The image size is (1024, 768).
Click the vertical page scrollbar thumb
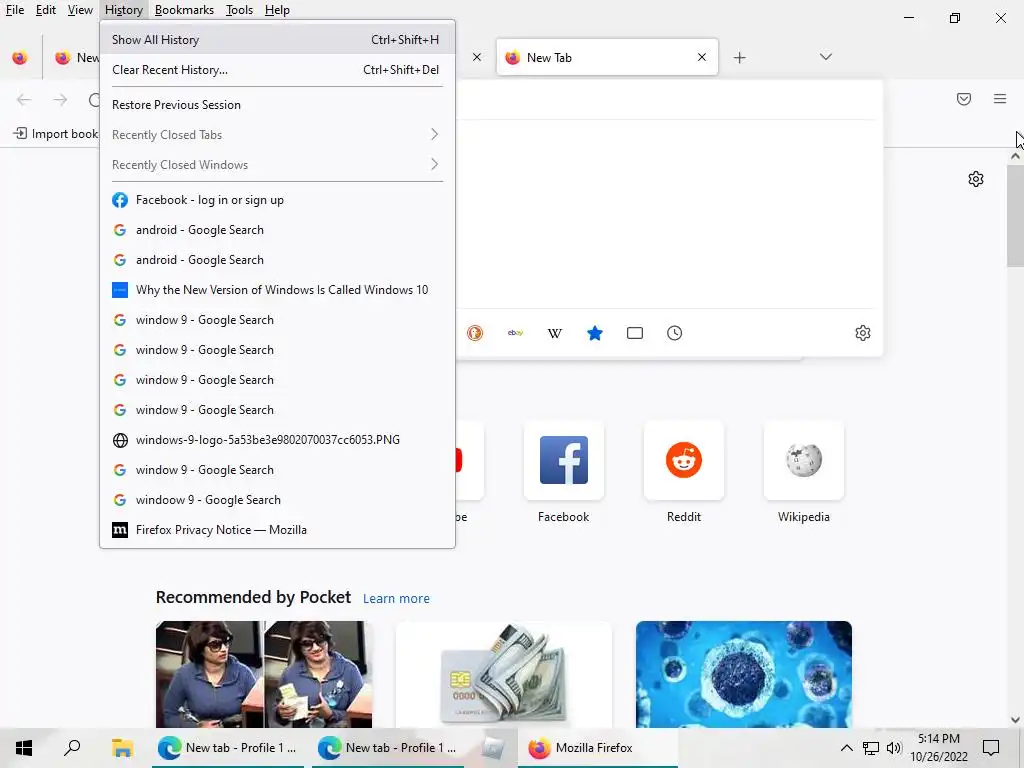pos(1015,216)
